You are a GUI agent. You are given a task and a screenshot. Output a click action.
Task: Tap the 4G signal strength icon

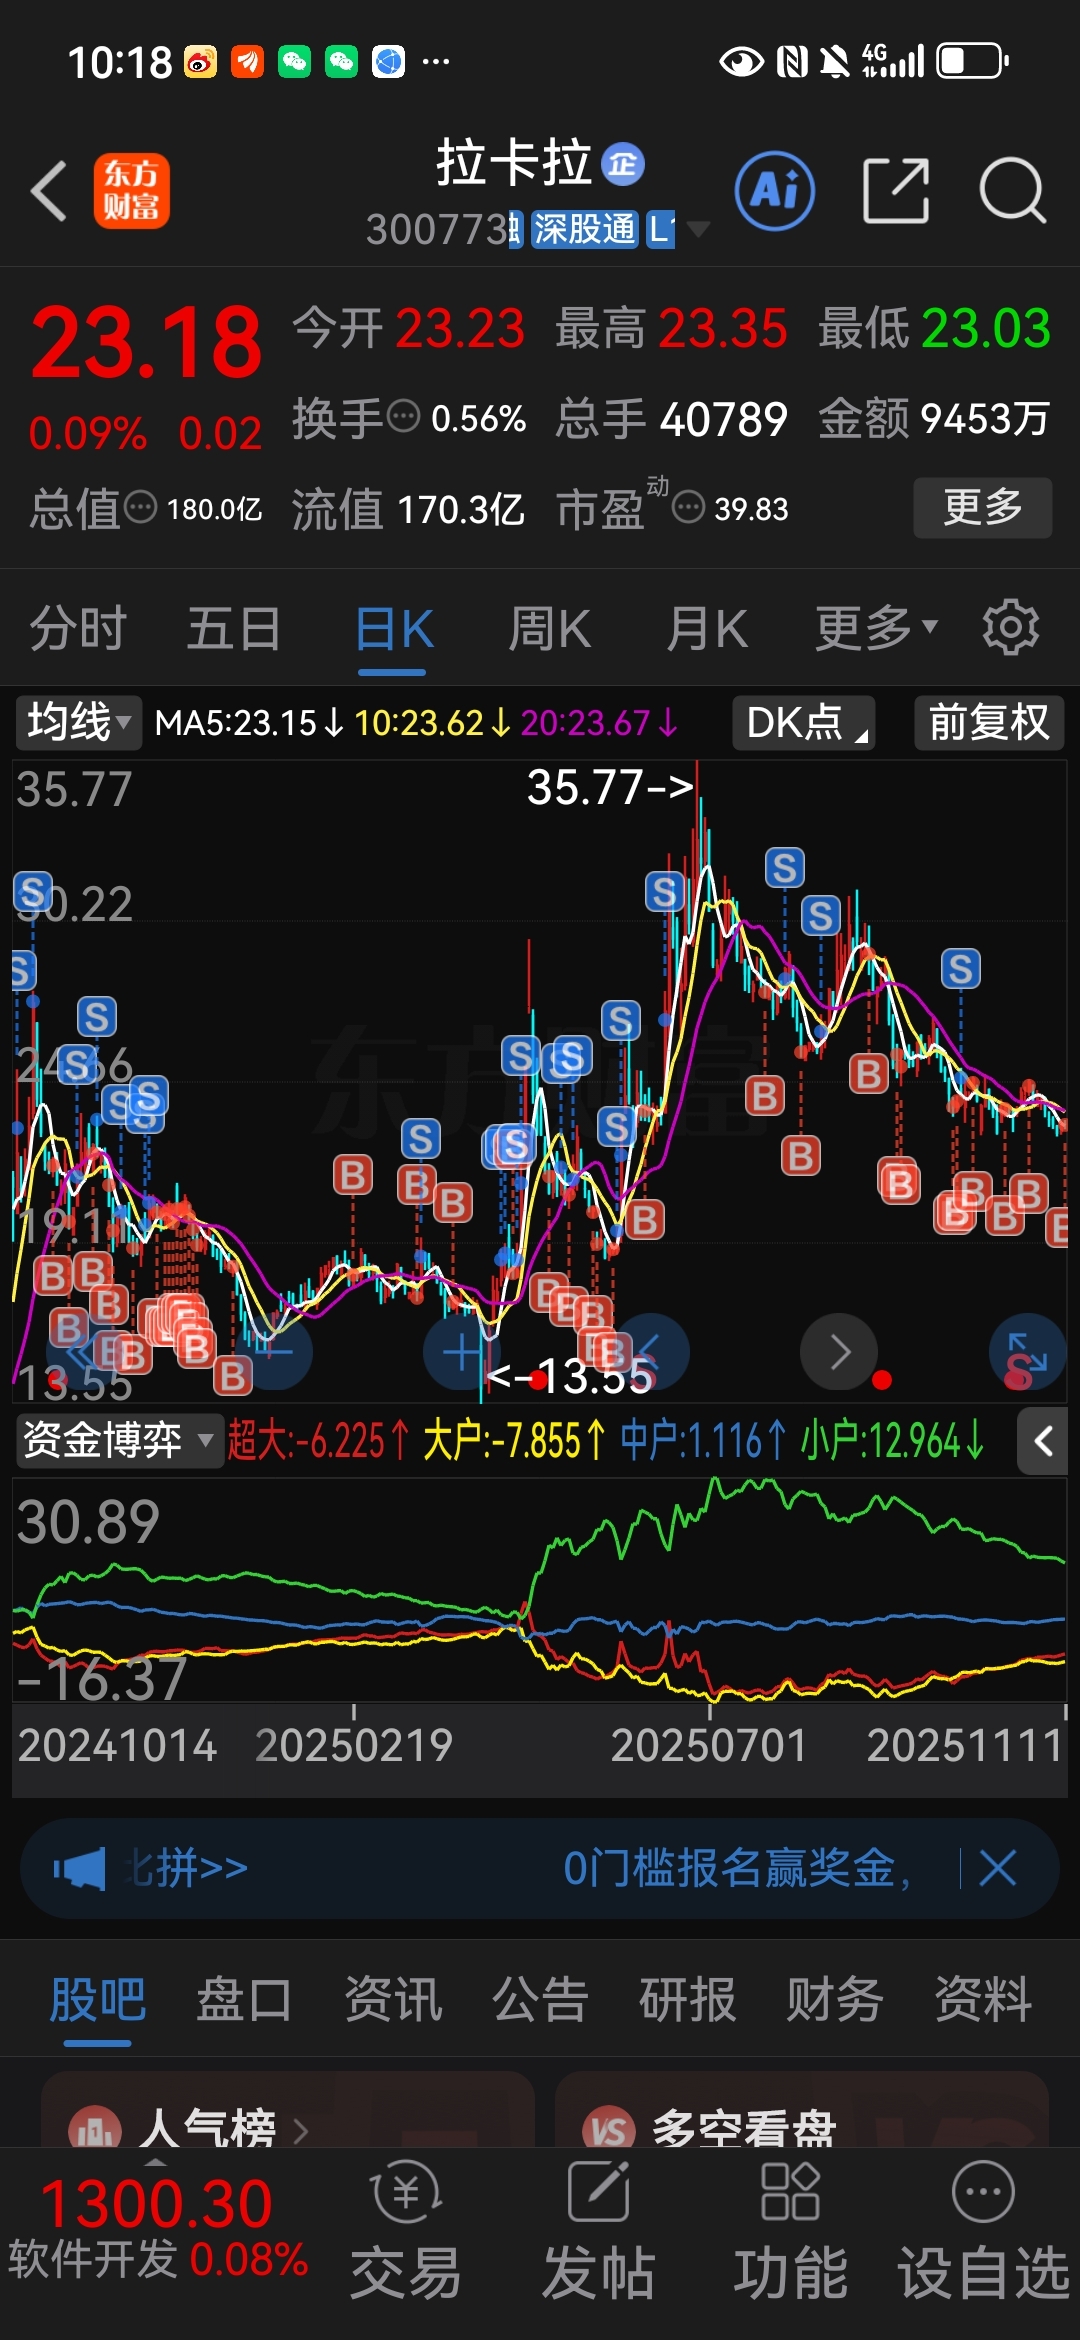click(893, 61)
